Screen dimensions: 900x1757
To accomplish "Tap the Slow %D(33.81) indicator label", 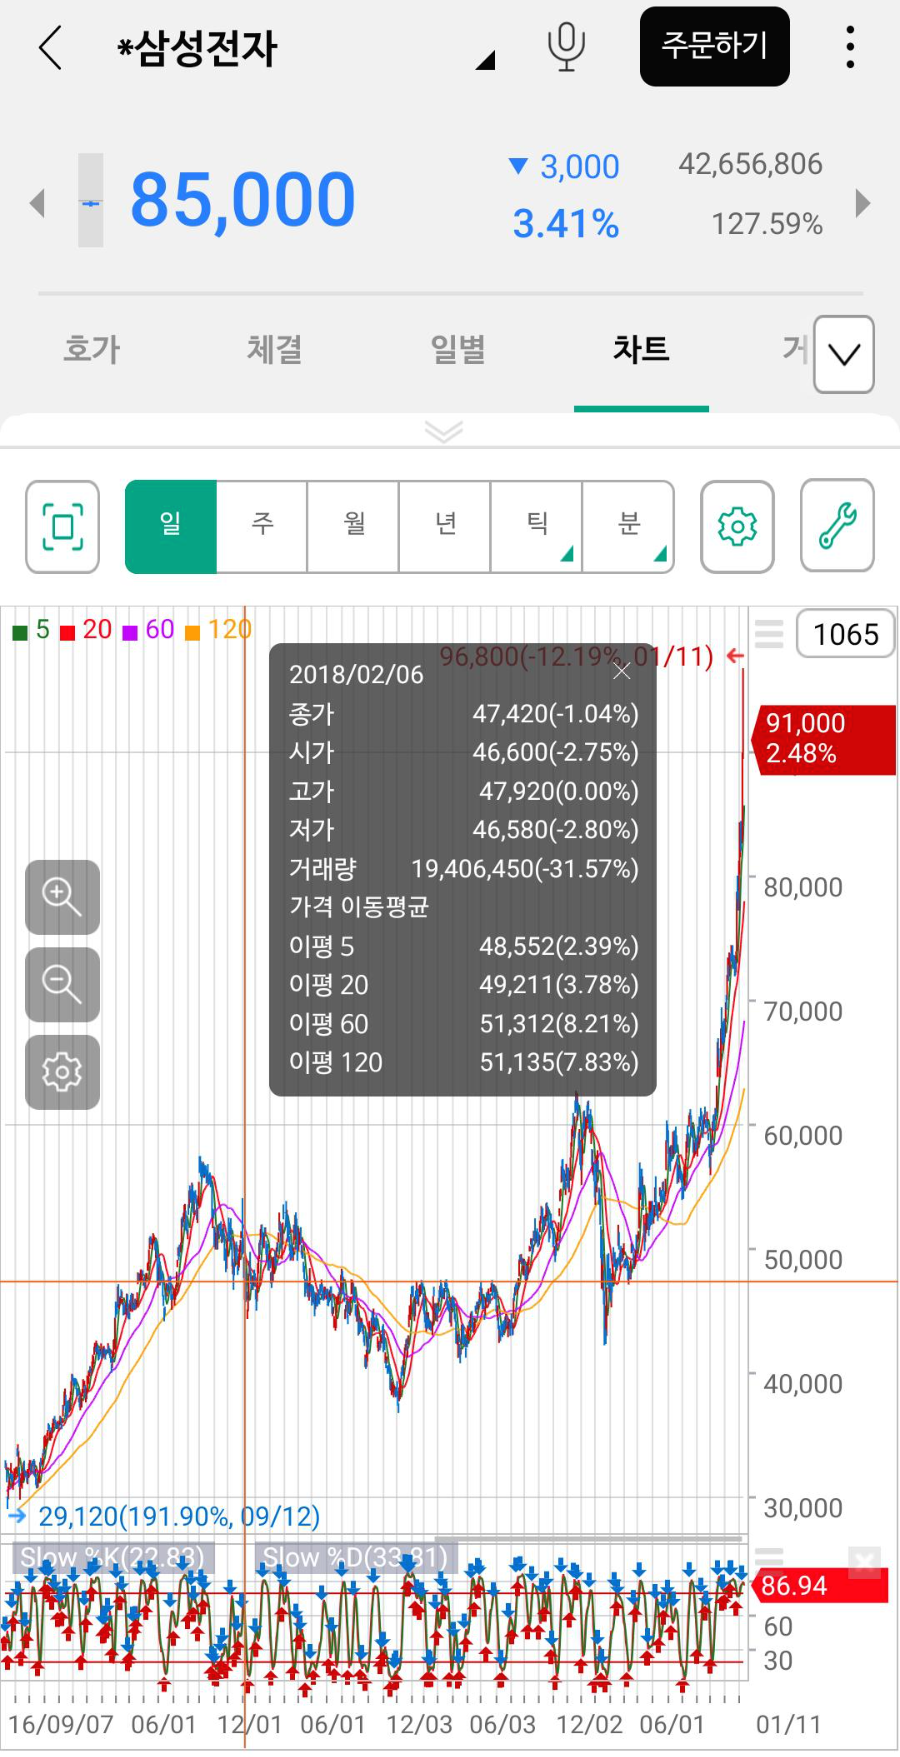I will pos(355,1558).
